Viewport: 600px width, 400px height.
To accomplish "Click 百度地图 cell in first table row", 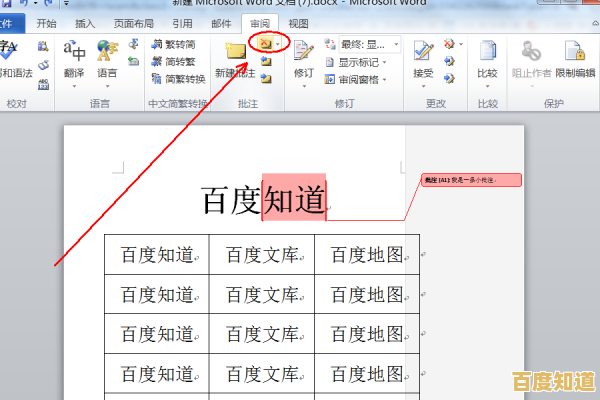I will (367, 255).
